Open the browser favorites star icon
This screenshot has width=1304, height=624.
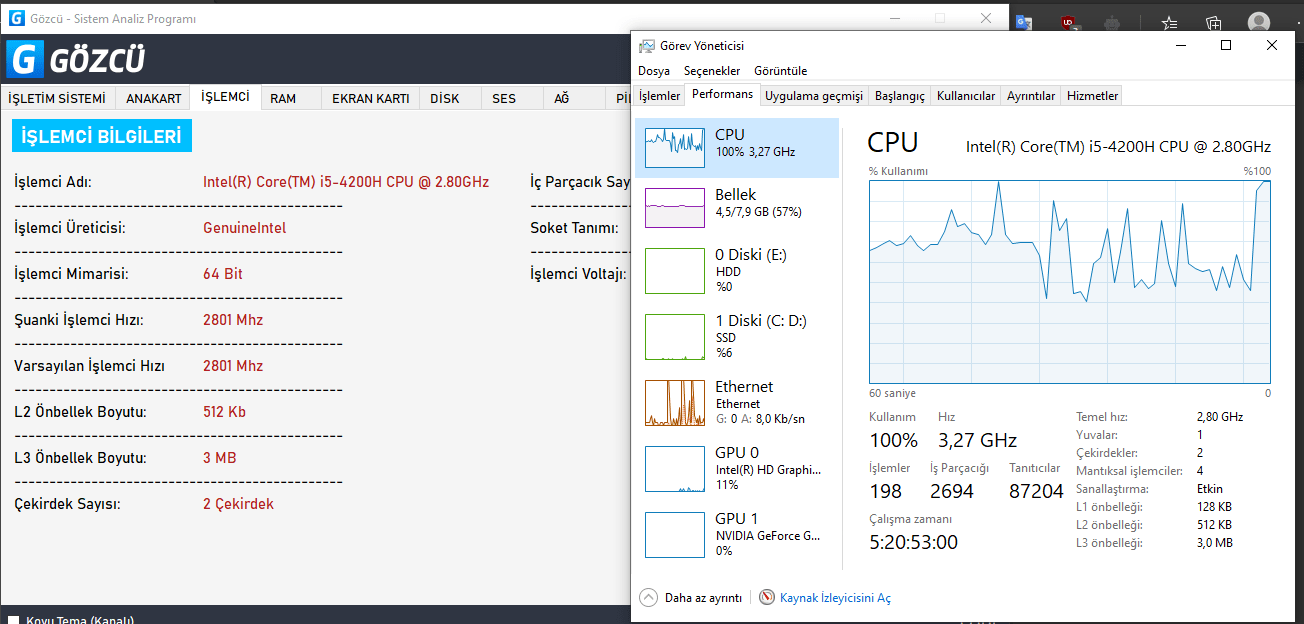coord(1169,22)
